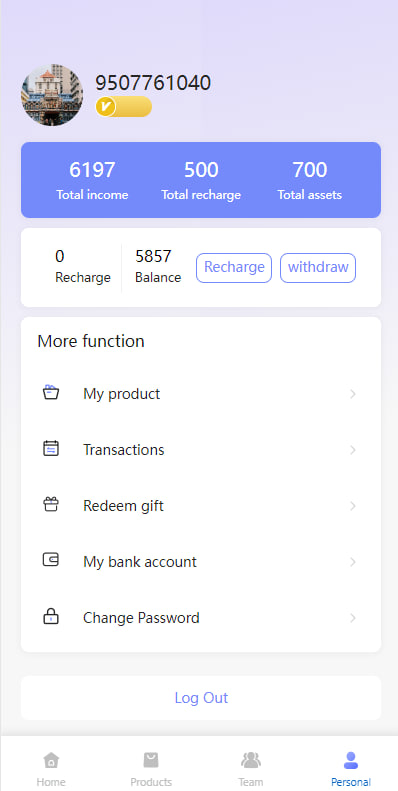Go to Home via house icon

(x=51, y=760)
